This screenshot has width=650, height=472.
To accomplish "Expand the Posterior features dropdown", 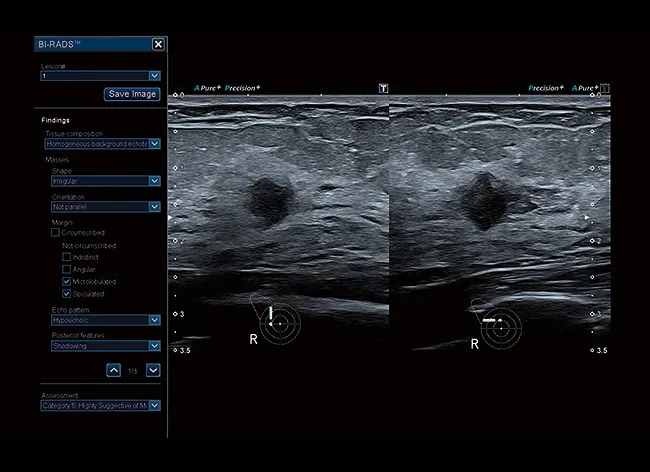I will click(154, 347).
